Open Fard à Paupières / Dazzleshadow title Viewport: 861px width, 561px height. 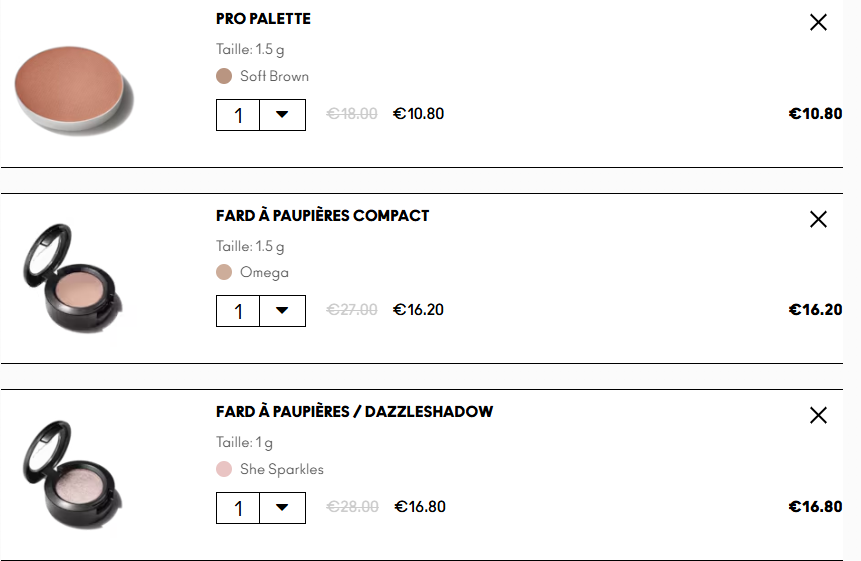pos(354,412)
